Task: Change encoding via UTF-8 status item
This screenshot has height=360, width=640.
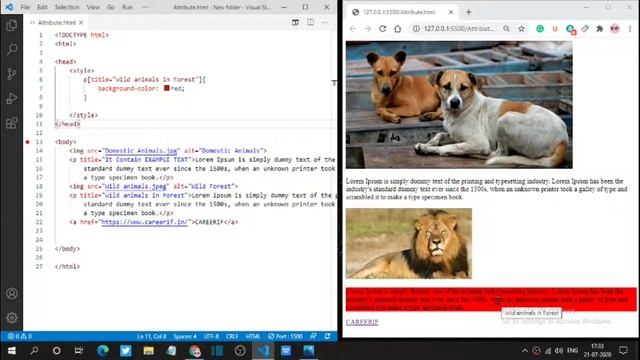Action: click(x=211, y=336)
